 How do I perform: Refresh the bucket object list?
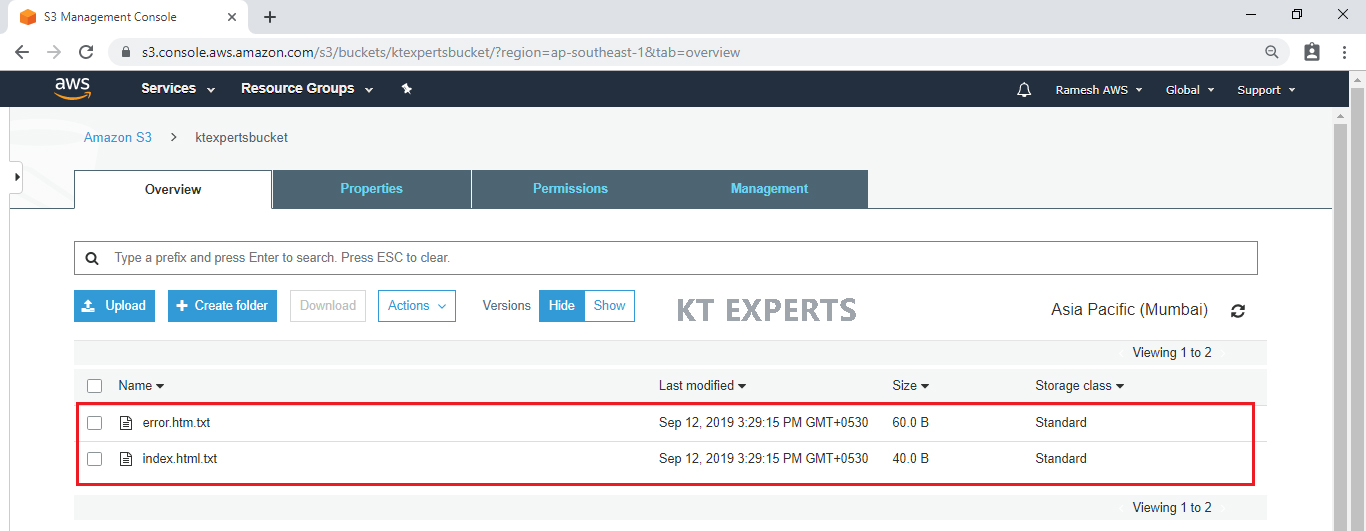1238,311
